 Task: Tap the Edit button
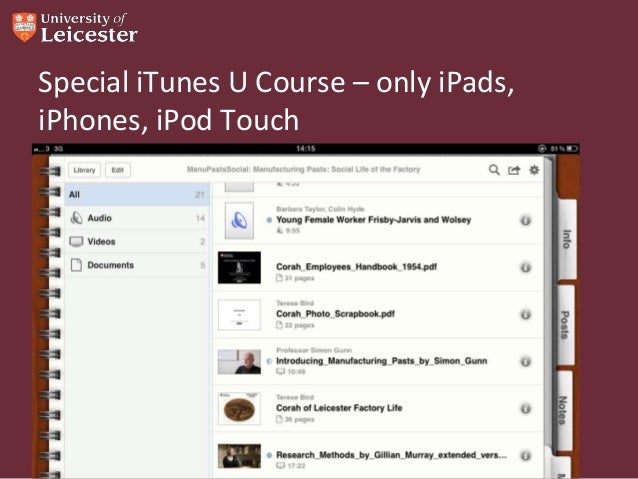pos(118,170)
